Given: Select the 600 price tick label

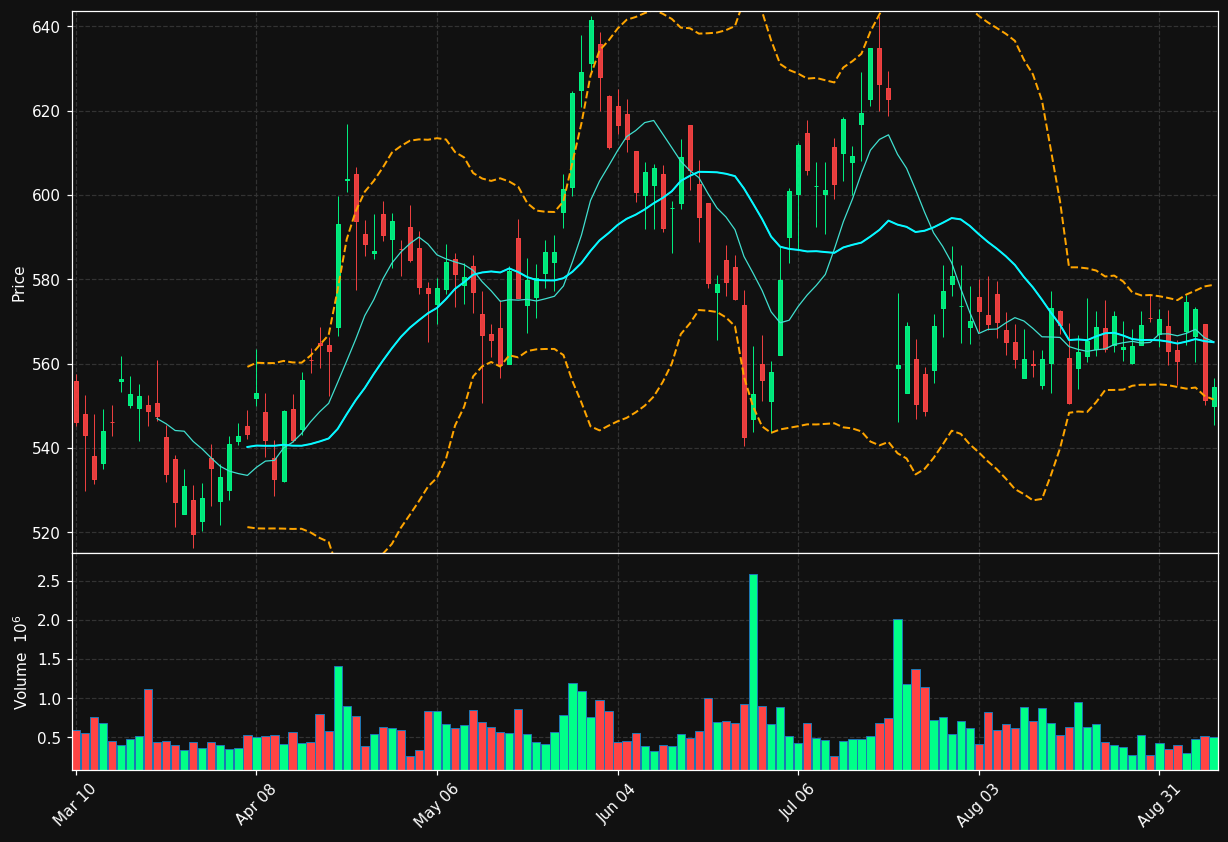Looking at the screenshot, I should [48, 195].
